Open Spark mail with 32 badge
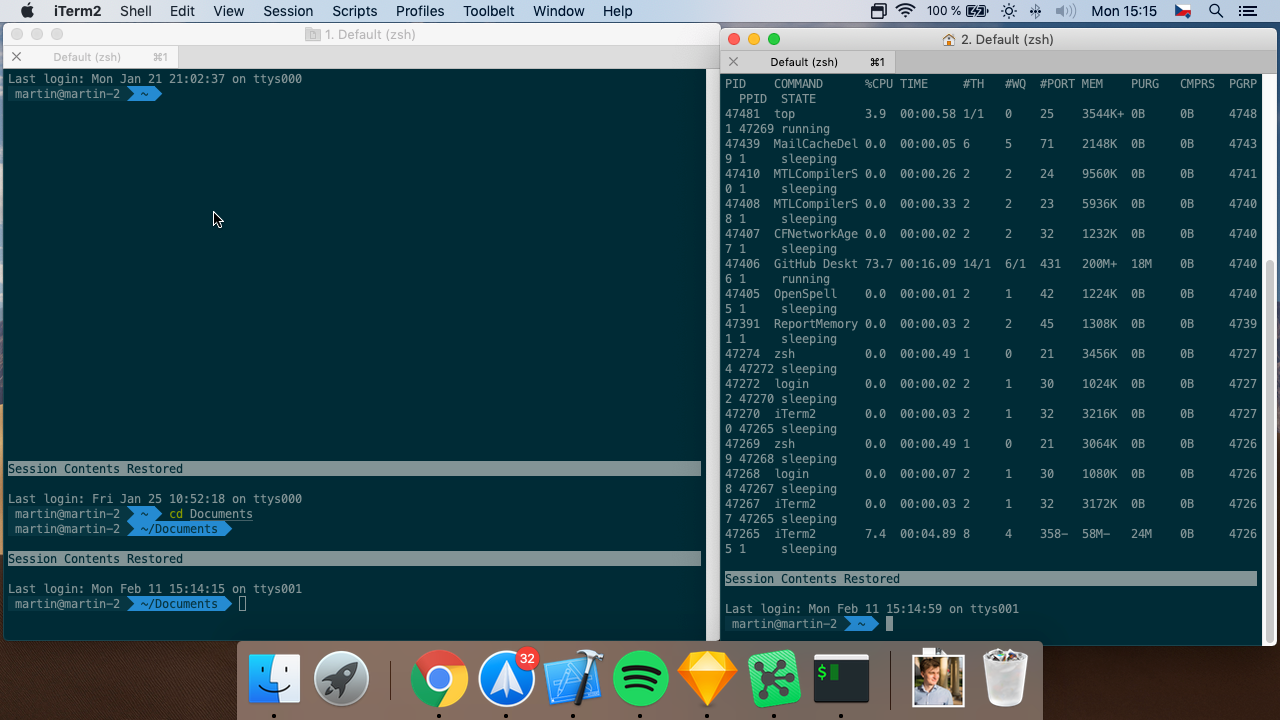The width and height of the screenshot is (1280, 720). point(507,679)
